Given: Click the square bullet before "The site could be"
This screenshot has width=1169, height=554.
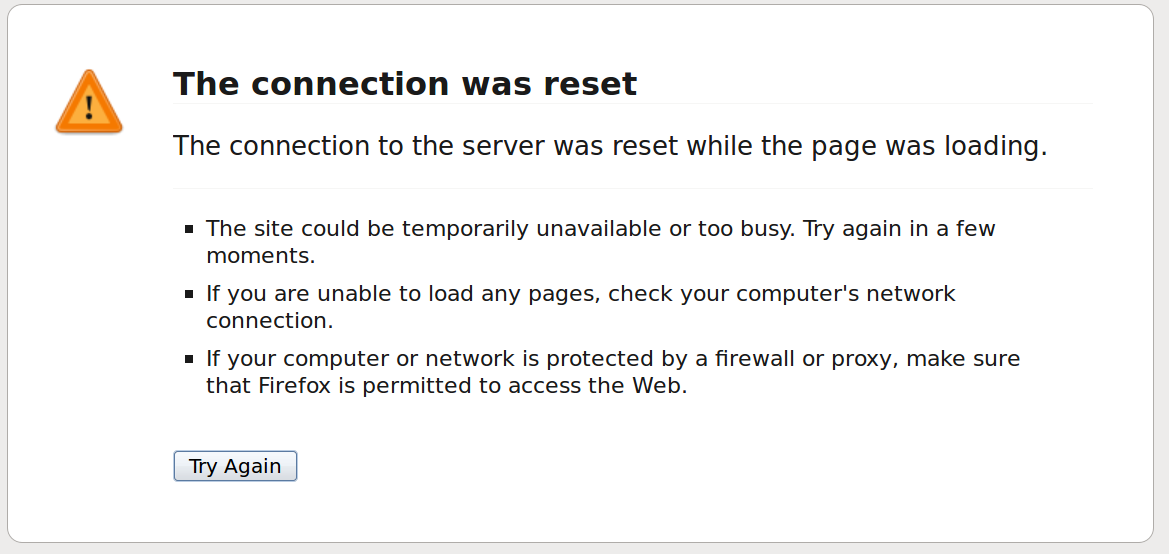Looking at the screenshot, I should tap(189, 229).
